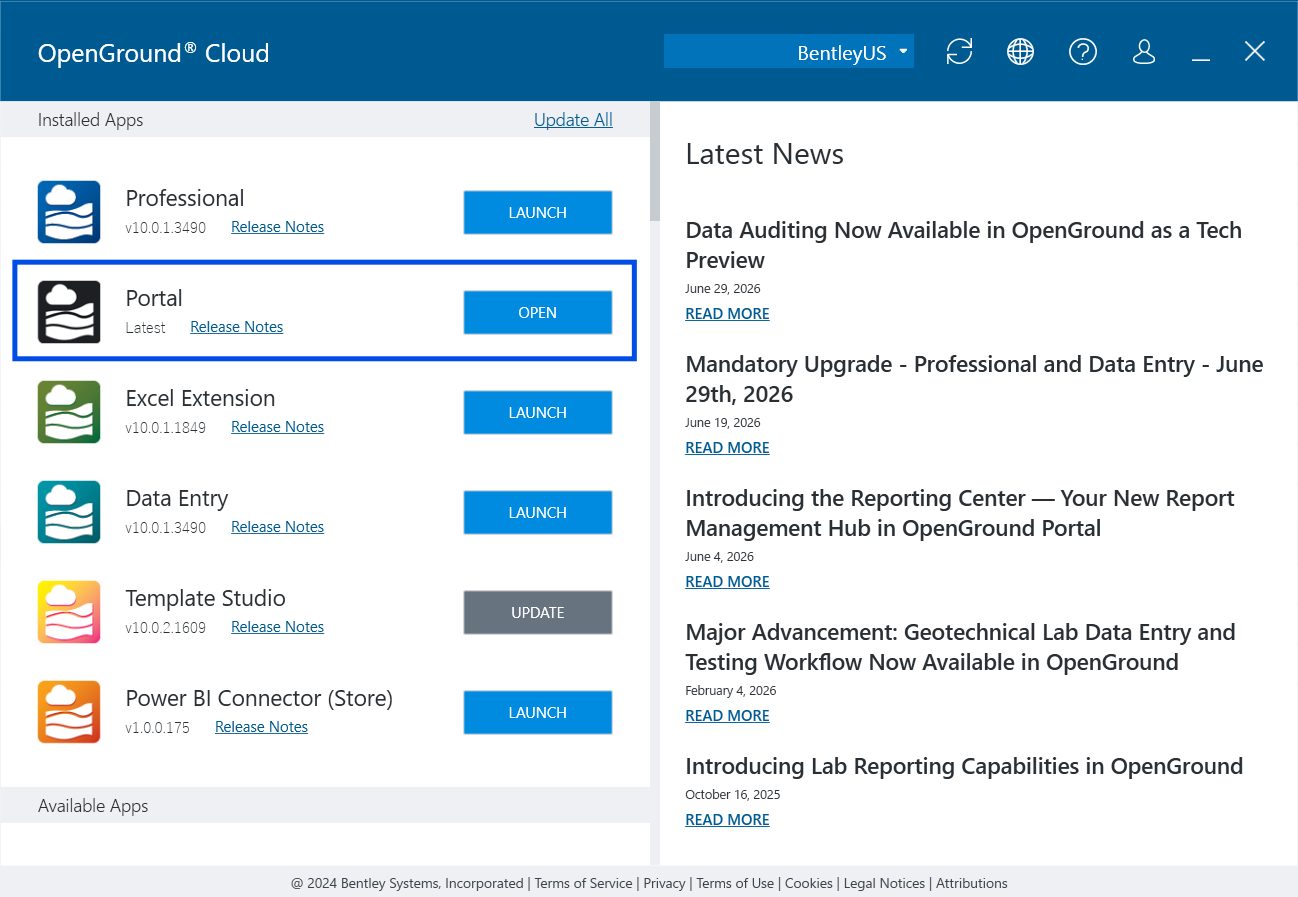The width and height of the screenshot is (1298, 897).
Task: Open the Terms of Service footer link
Action: [583, 883]
